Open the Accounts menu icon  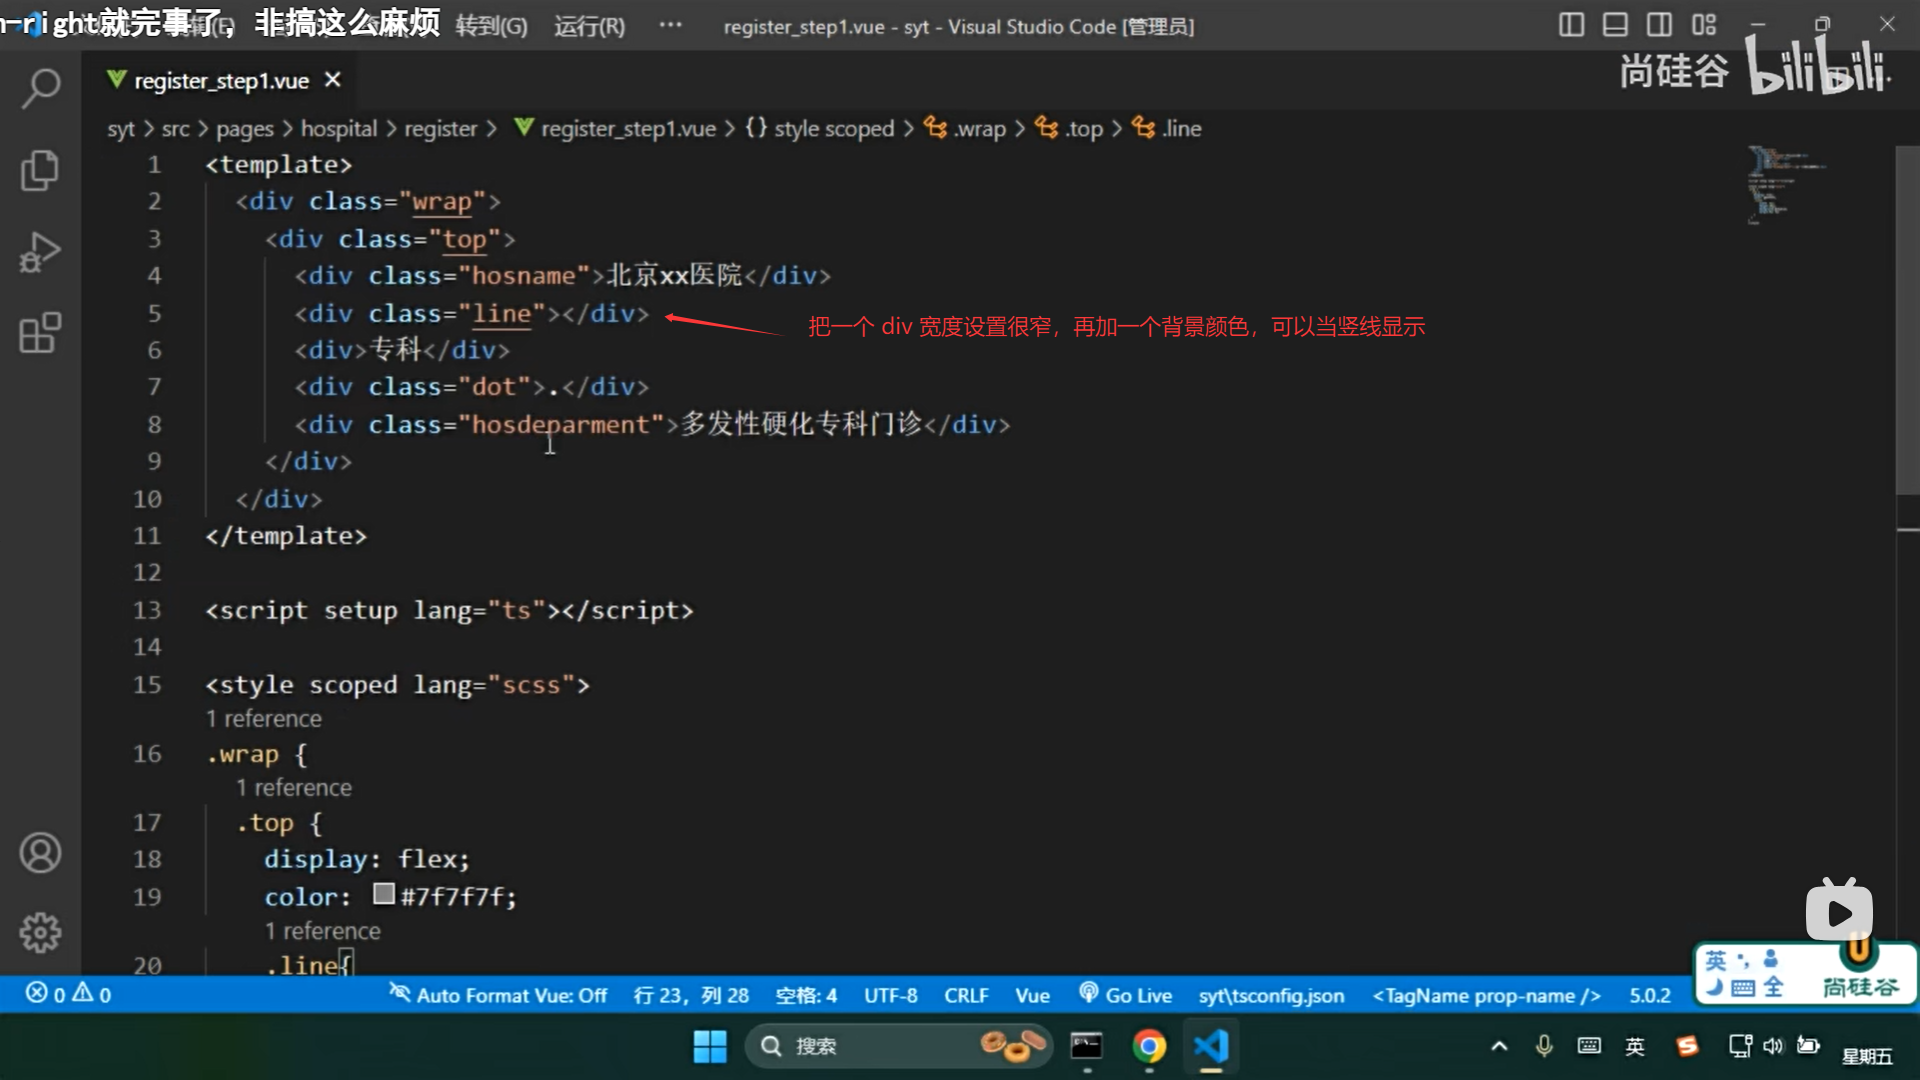point(40,853)
